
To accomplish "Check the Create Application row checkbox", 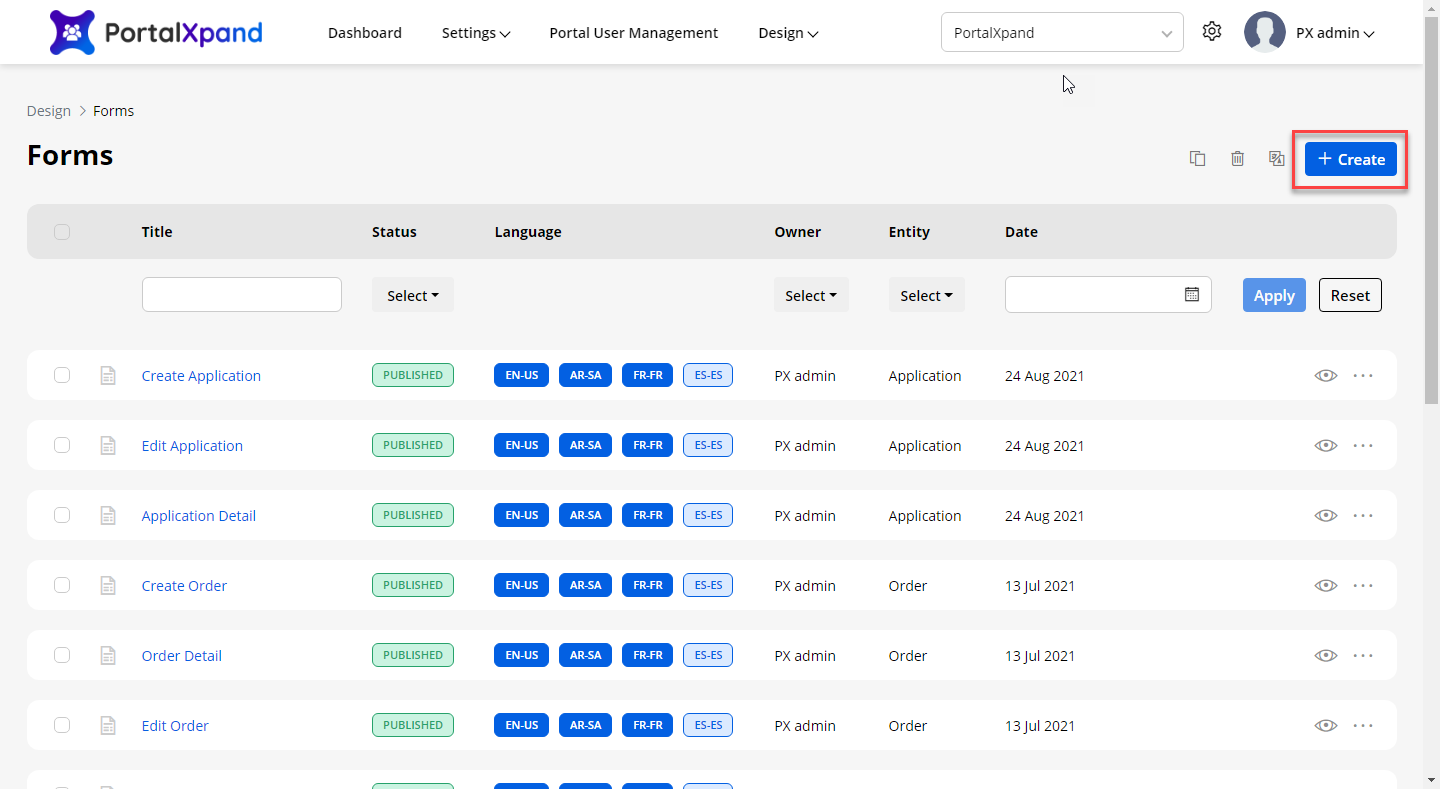I will click(62, 376).
